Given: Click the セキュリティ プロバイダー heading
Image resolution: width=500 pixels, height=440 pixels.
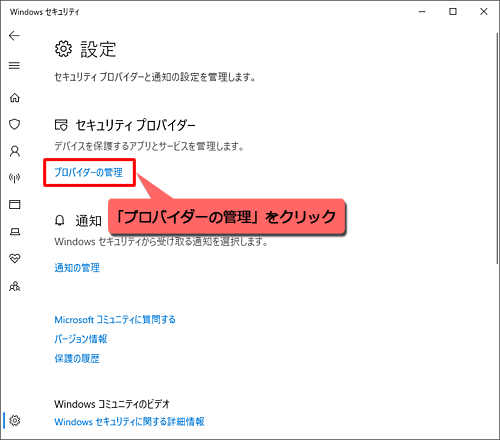Looking at the screenshot, I should click(x=136, y=125).
